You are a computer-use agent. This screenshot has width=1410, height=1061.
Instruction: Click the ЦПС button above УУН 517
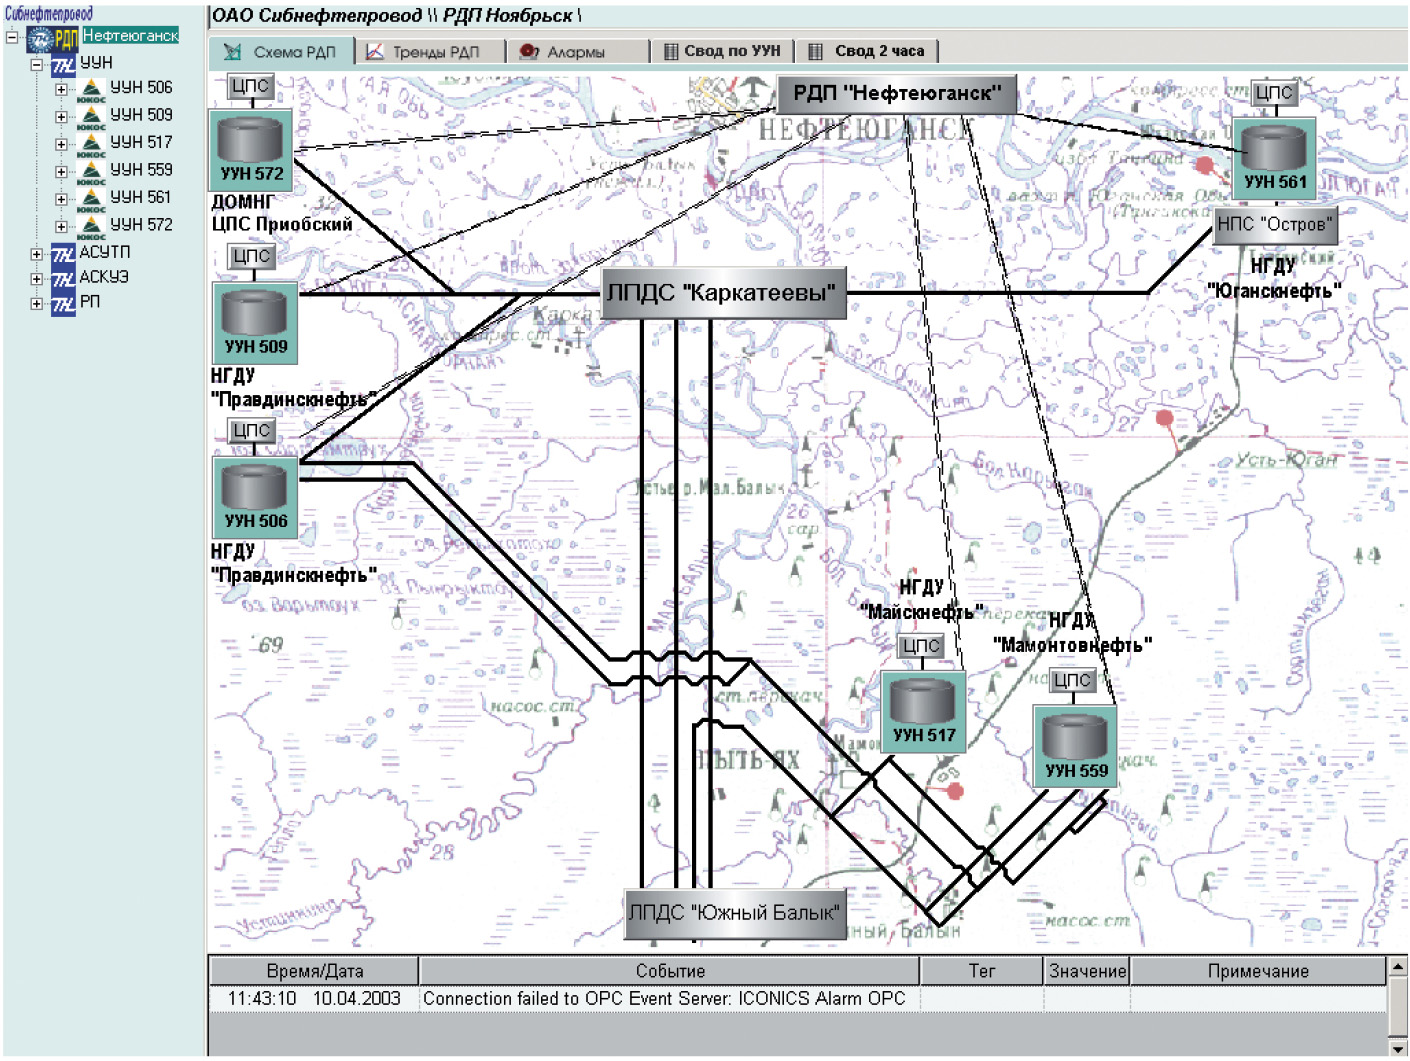pyautogui.click(x=920, y=646)
